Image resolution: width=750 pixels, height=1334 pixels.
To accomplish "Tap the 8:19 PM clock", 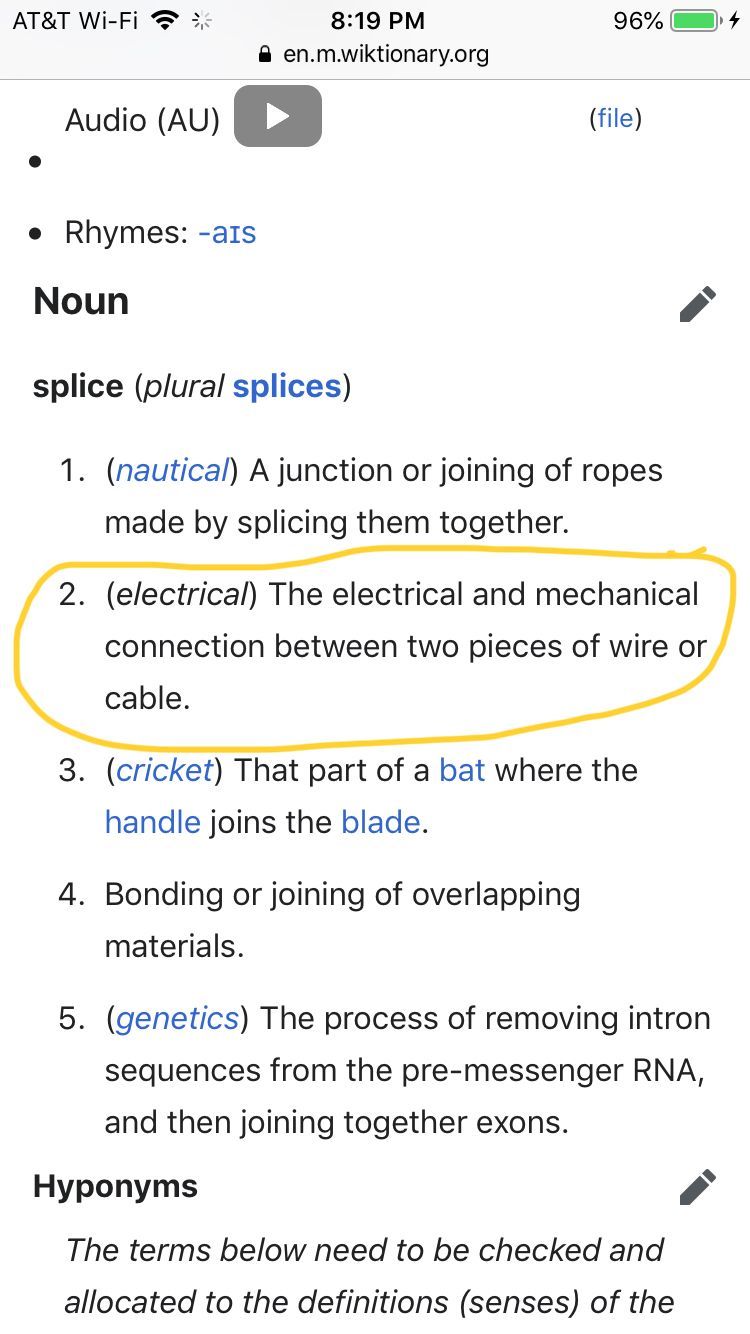I will click(x=377, y=21).
